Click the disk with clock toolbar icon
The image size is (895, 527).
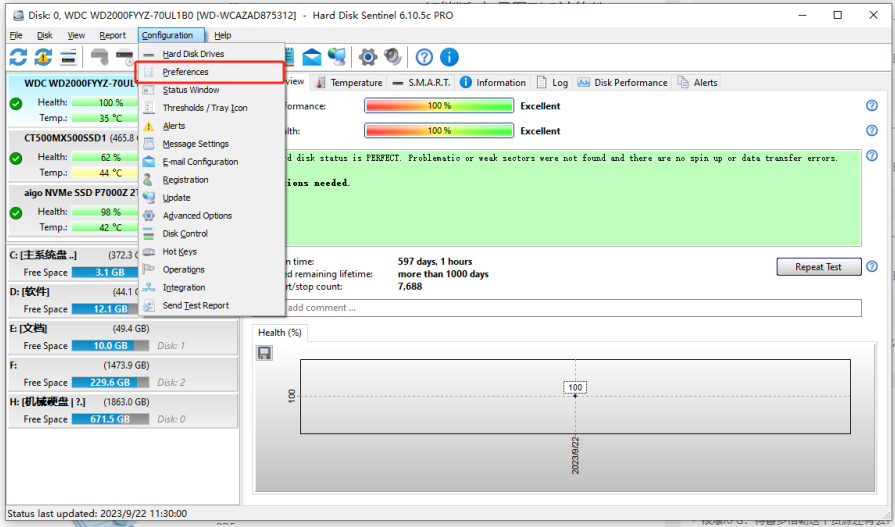125,57
